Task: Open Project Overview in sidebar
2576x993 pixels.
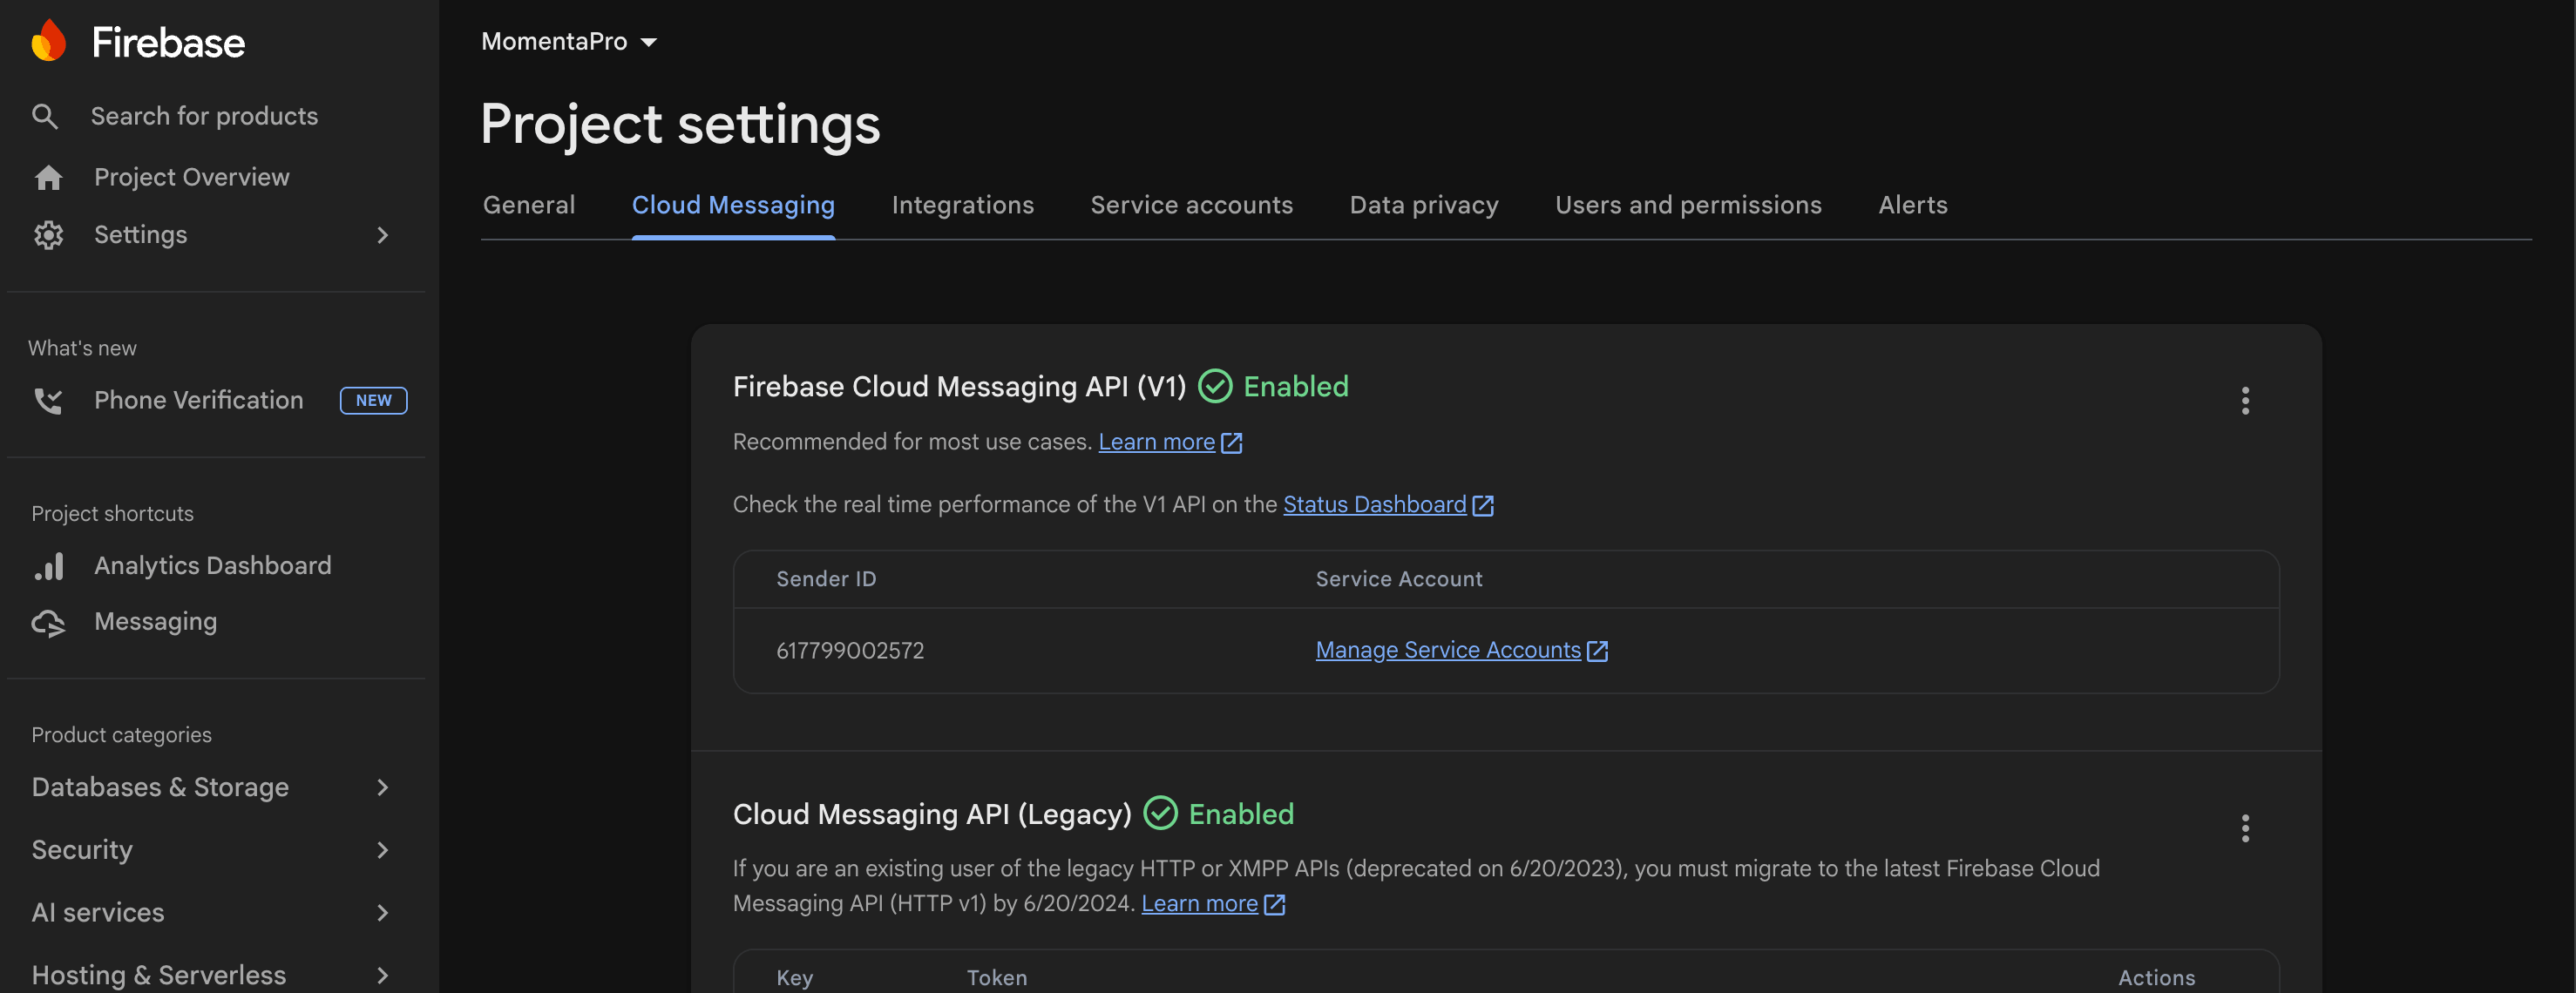Action: click(x=191, y=178)
